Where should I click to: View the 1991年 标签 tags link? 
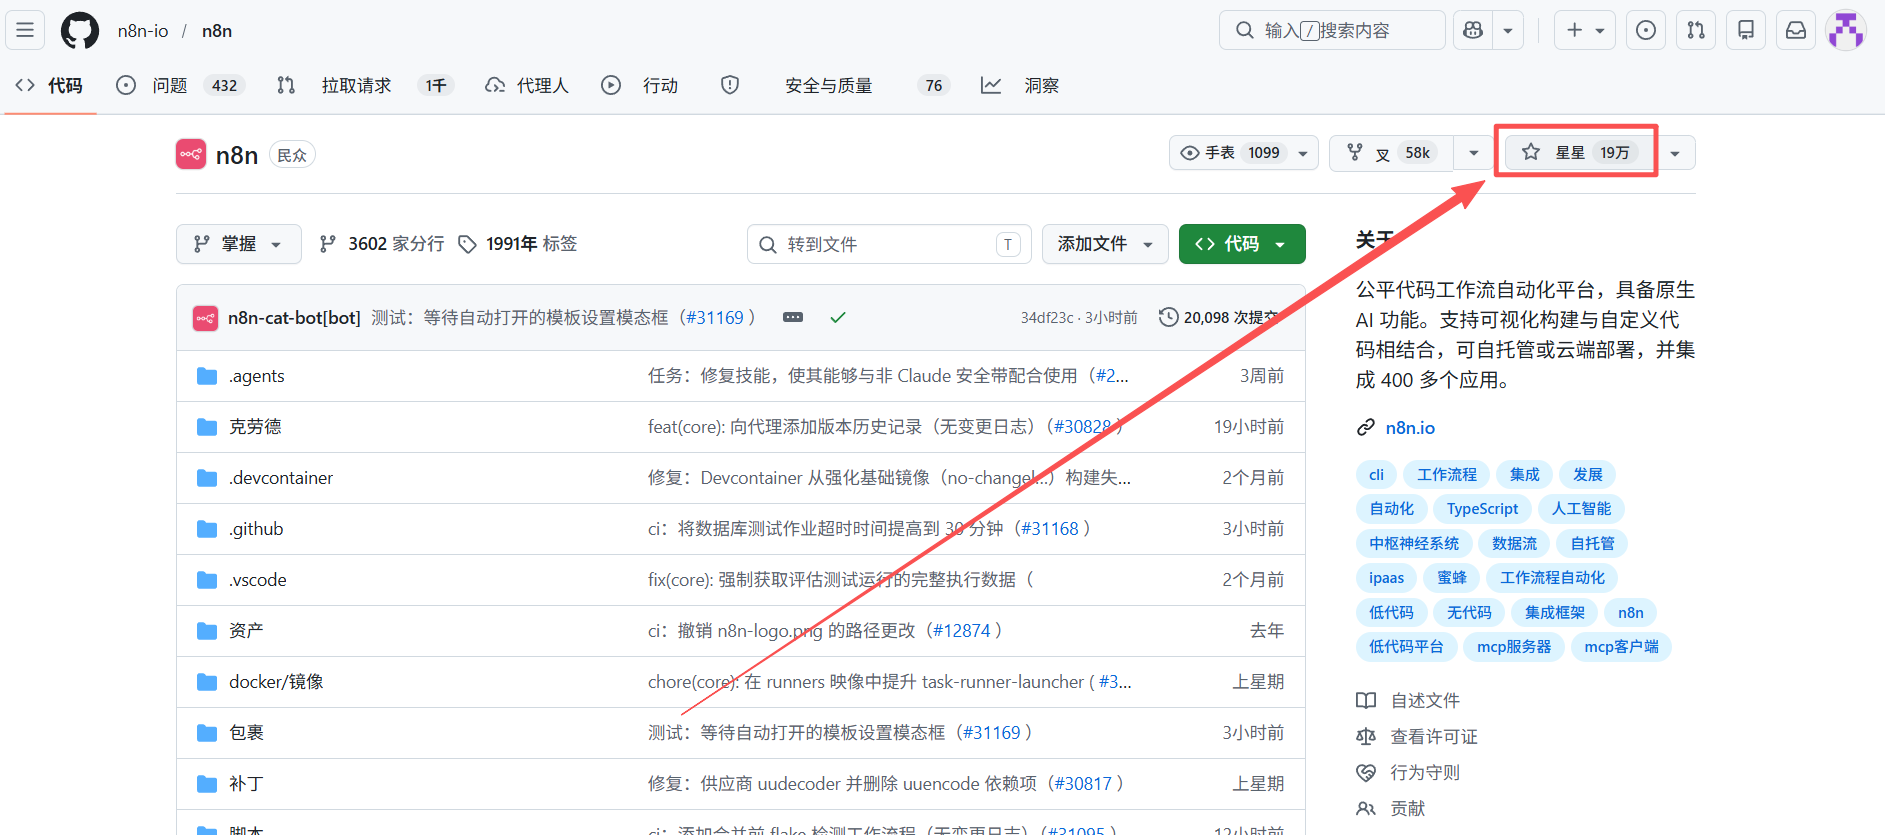(518, 244)
